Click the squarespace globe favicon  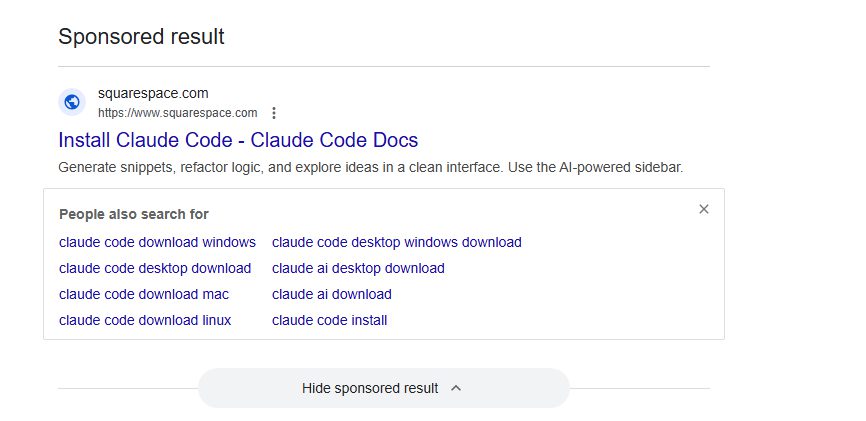point(71,102)
